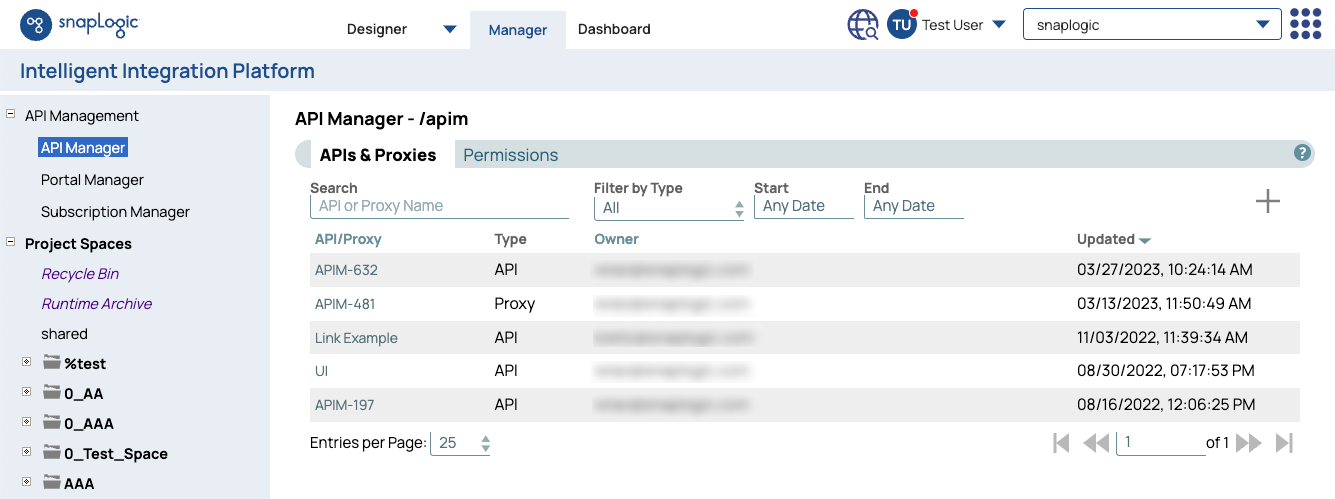Image resolution: width=1335 pixels, height=499 pixels.
Task: Click the Test User name label
Action: 952,25
